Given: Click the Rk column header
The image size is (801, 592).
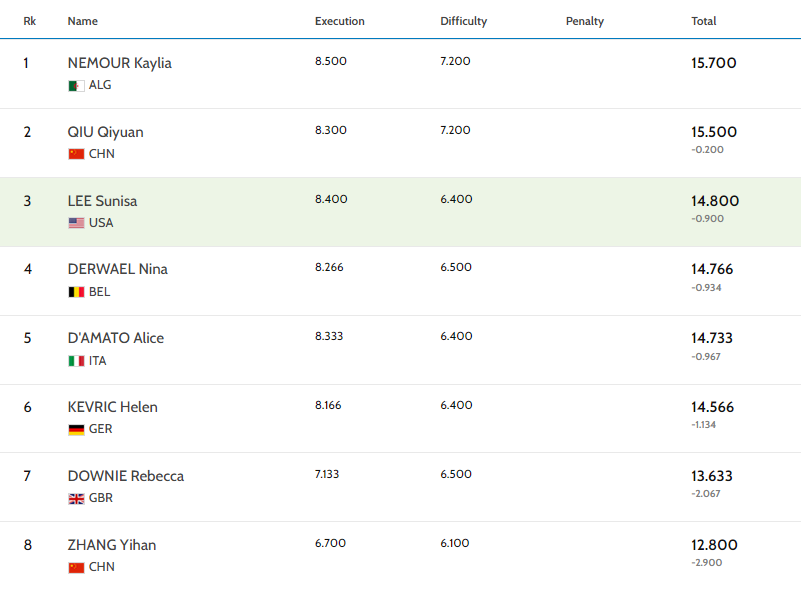Looking at the screenshot, I should click(30, 20).
